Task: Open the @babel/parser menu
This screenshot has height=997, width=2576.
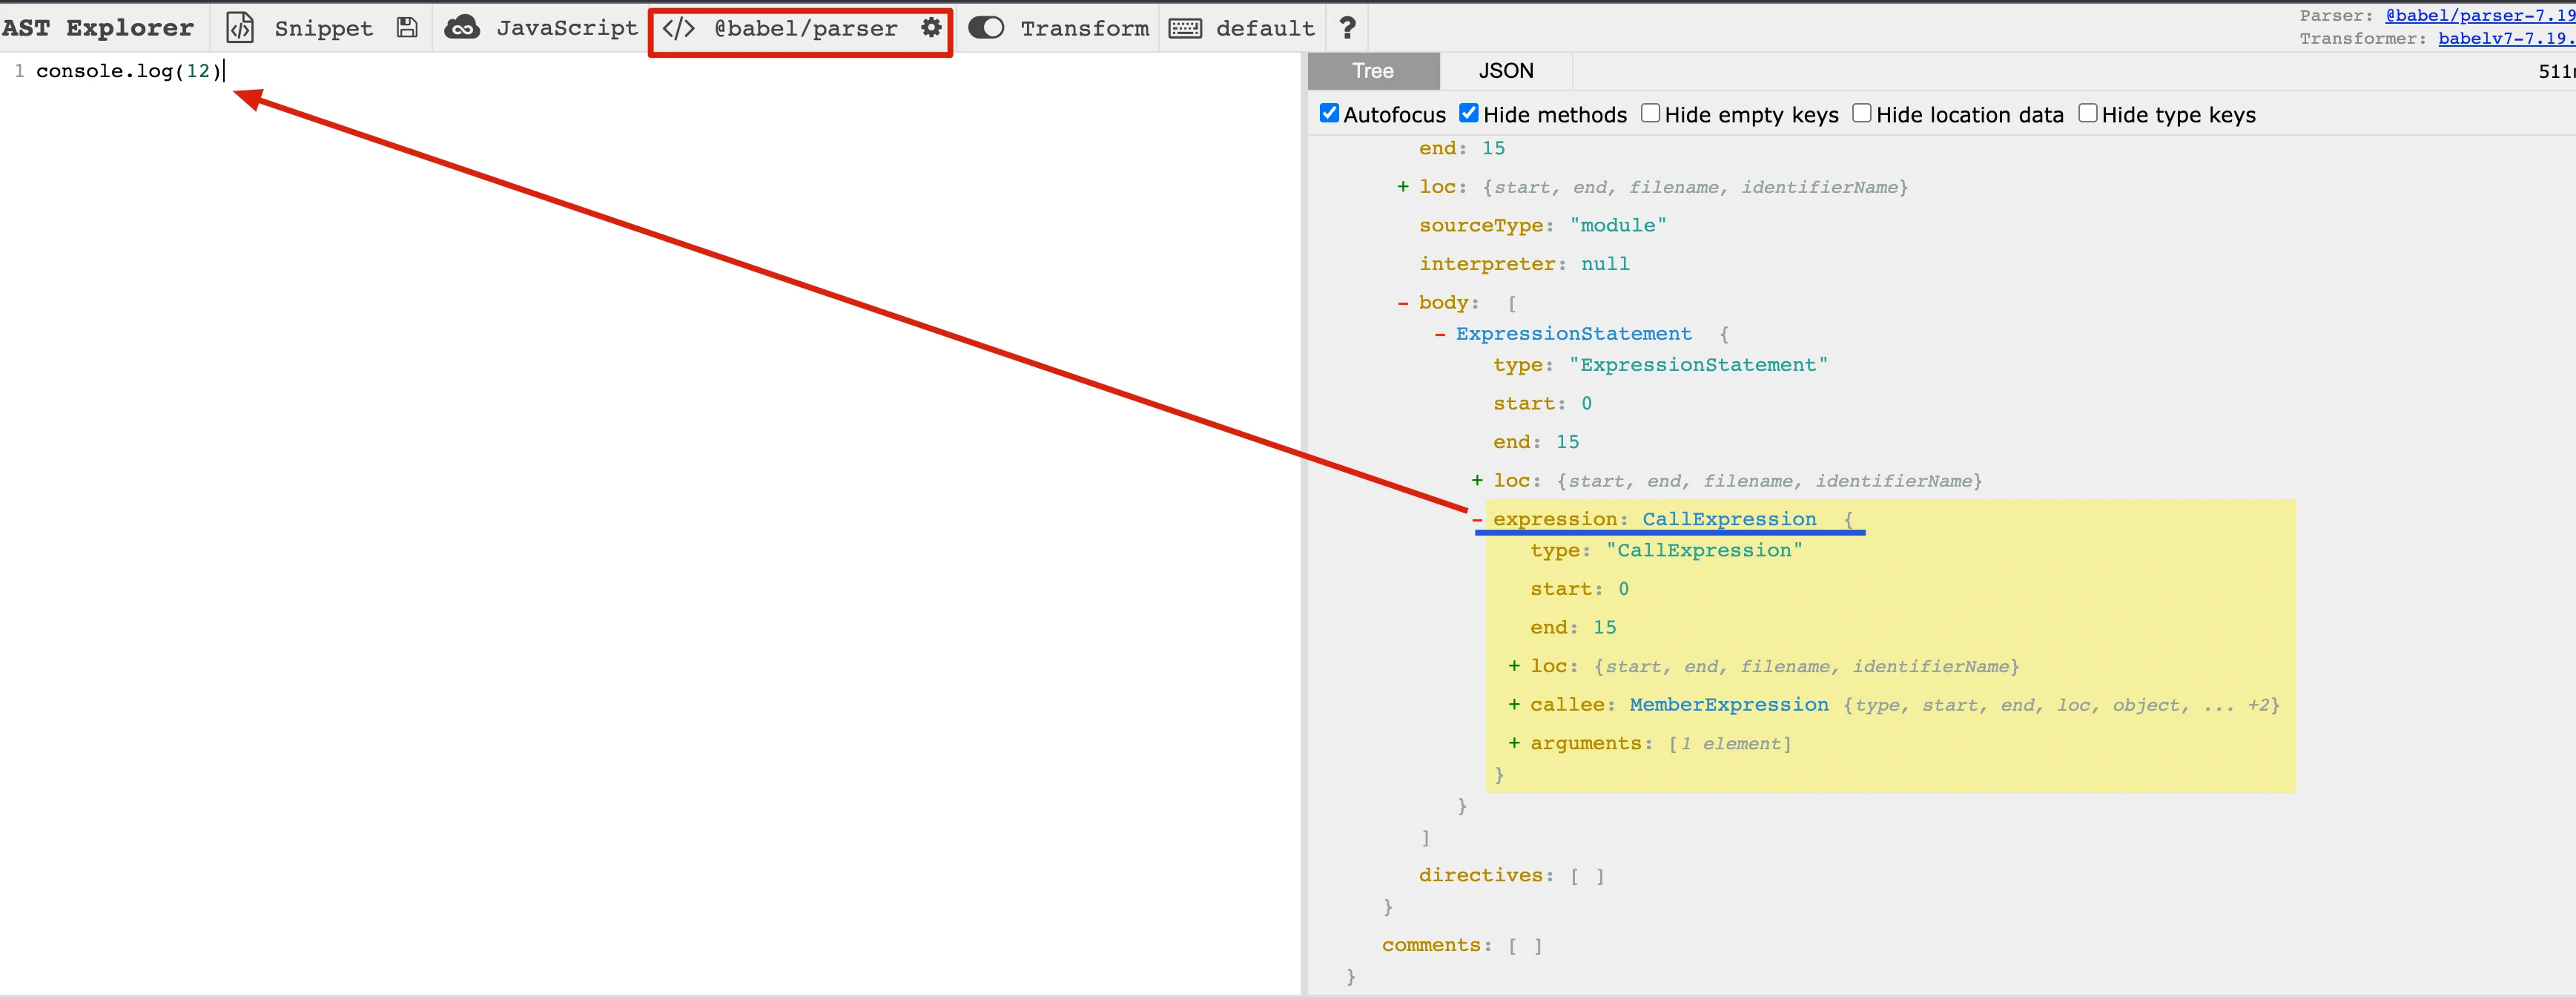Action: (805, 28)
